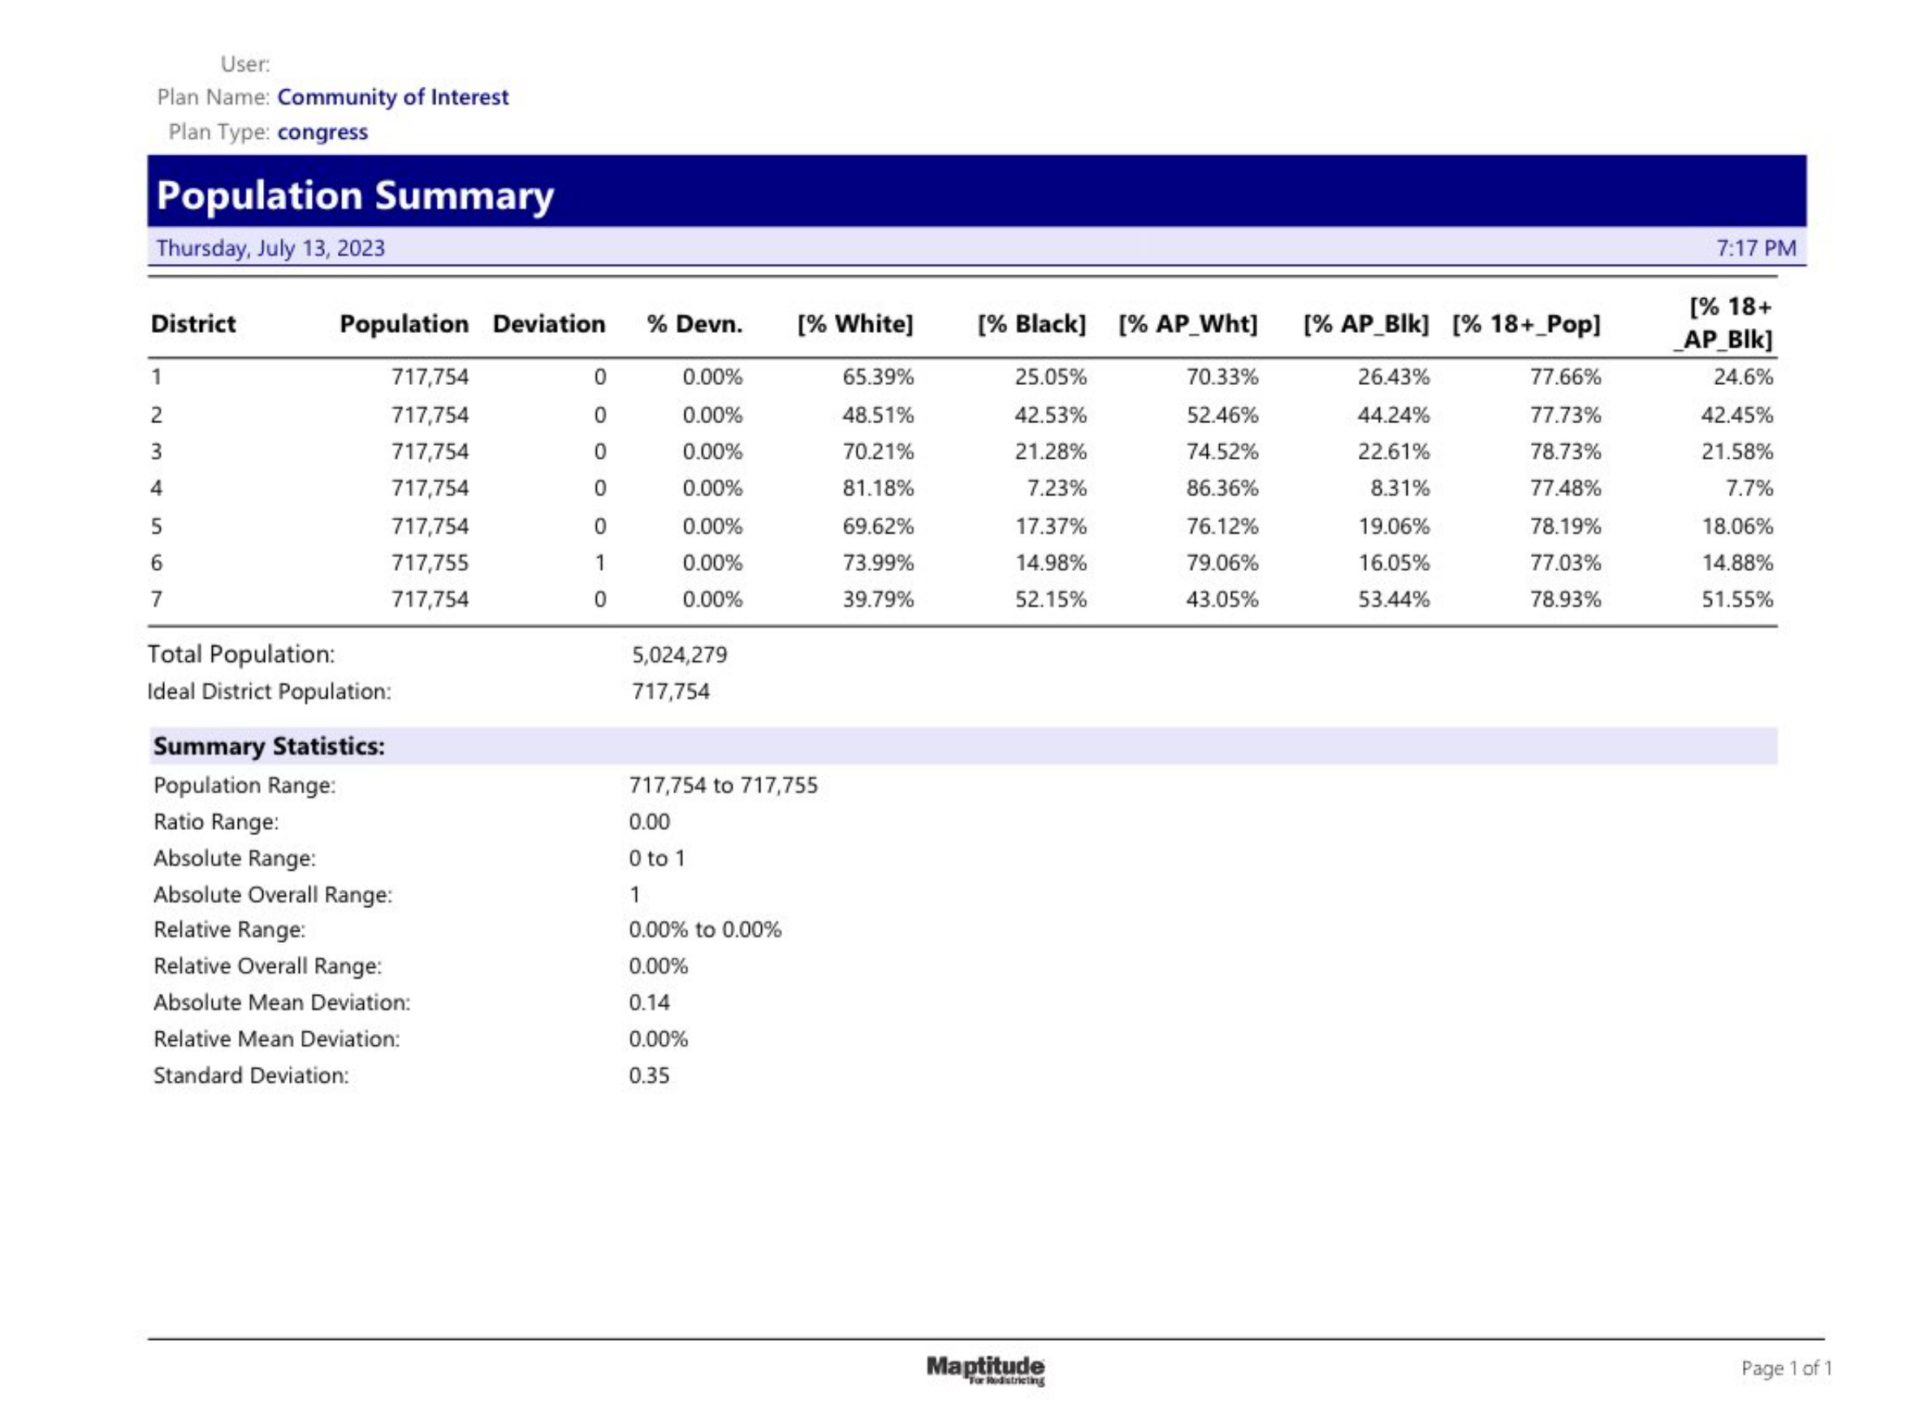The width and height of the screenshot is (1920, 1409).
Task: Click the congress plan type text
Action: [x=322, y=132]
